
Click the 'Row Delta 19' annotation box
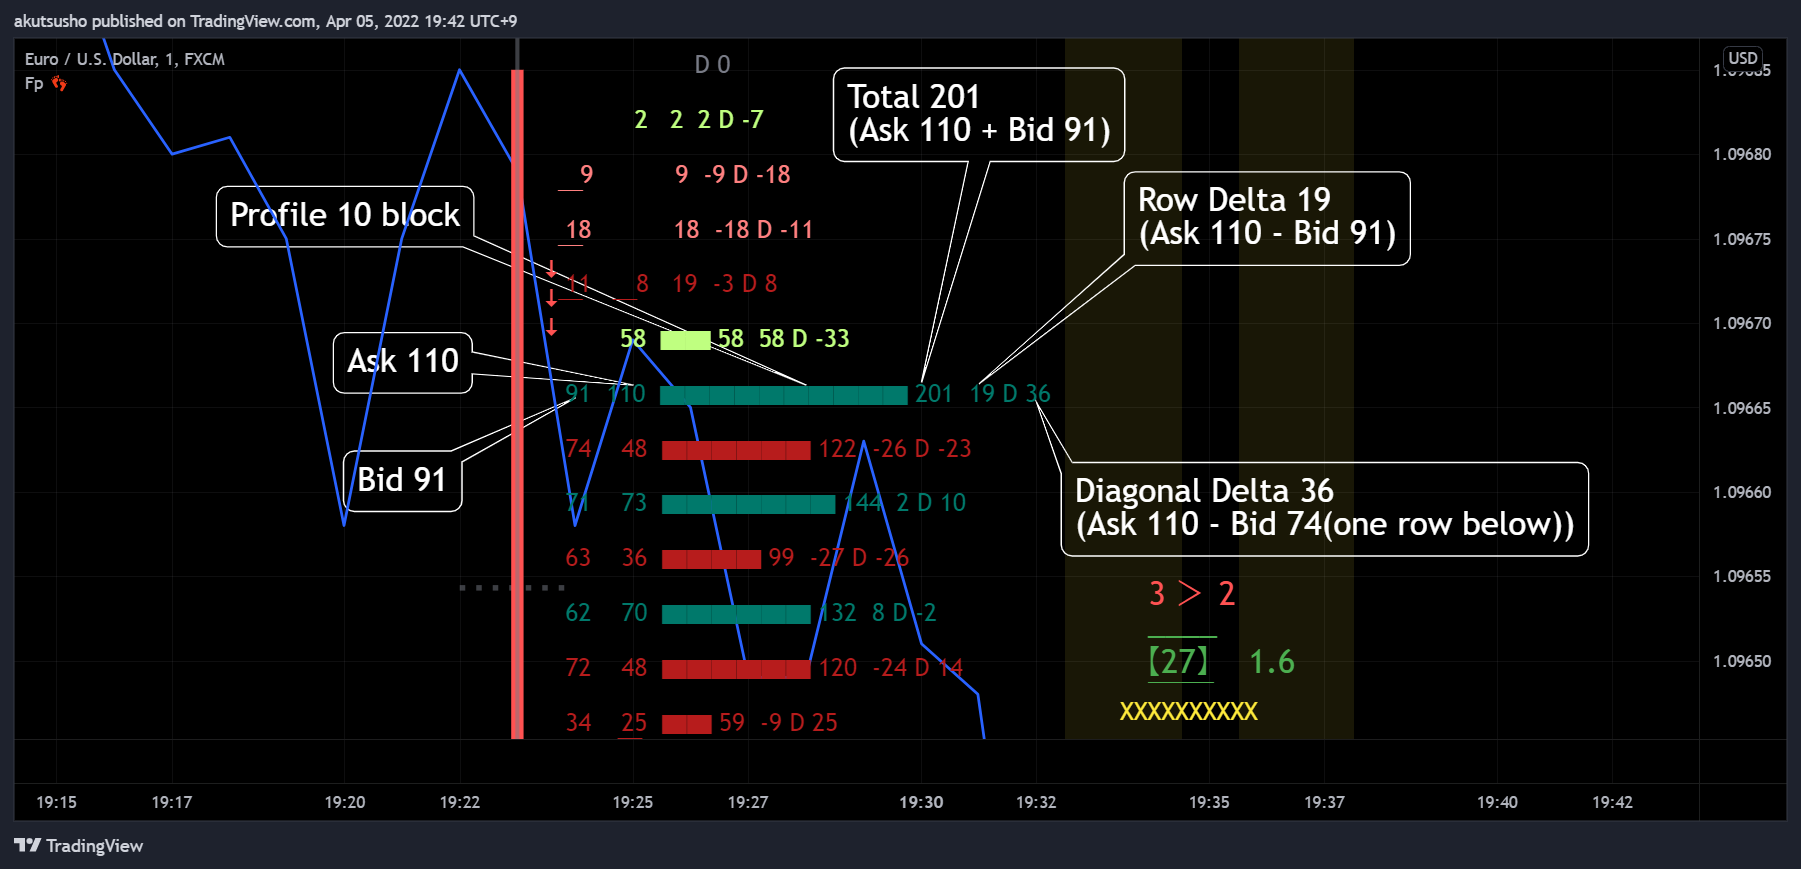[x=1267, y=218]
